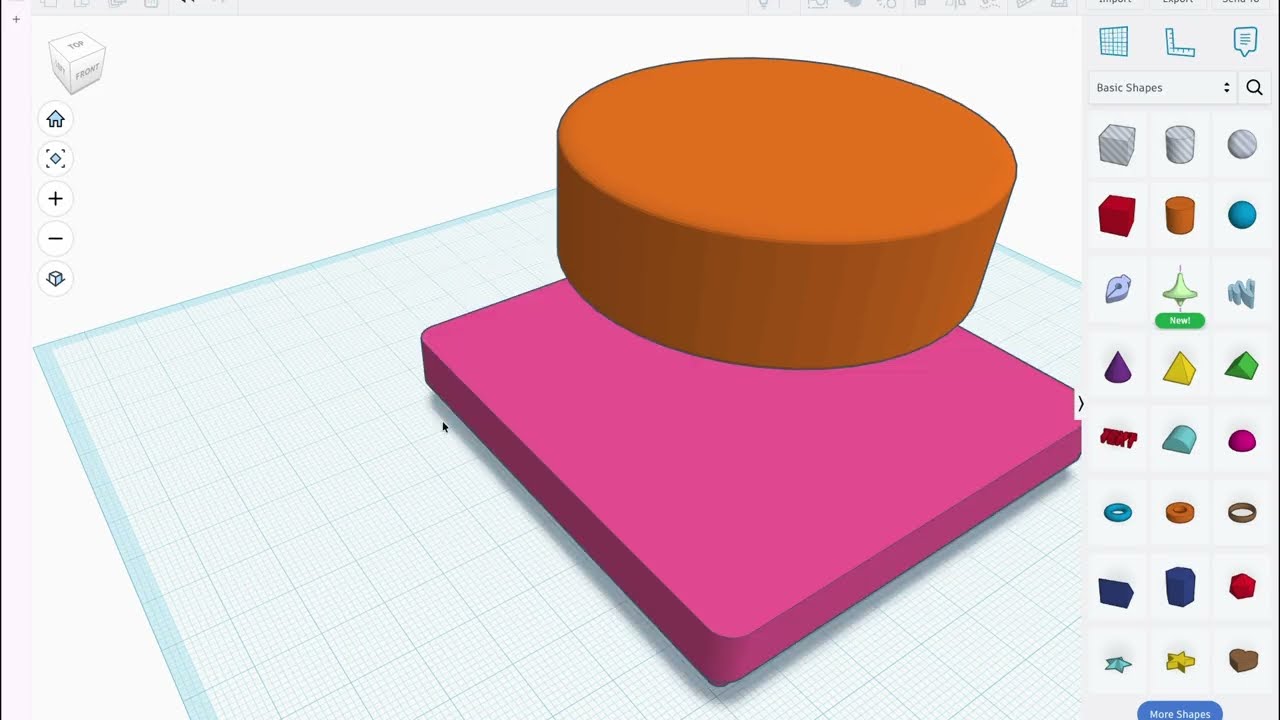1280x720 pixels.
Task: Select the teal Round Roof shape
Action: click(x=1180, y=439)
